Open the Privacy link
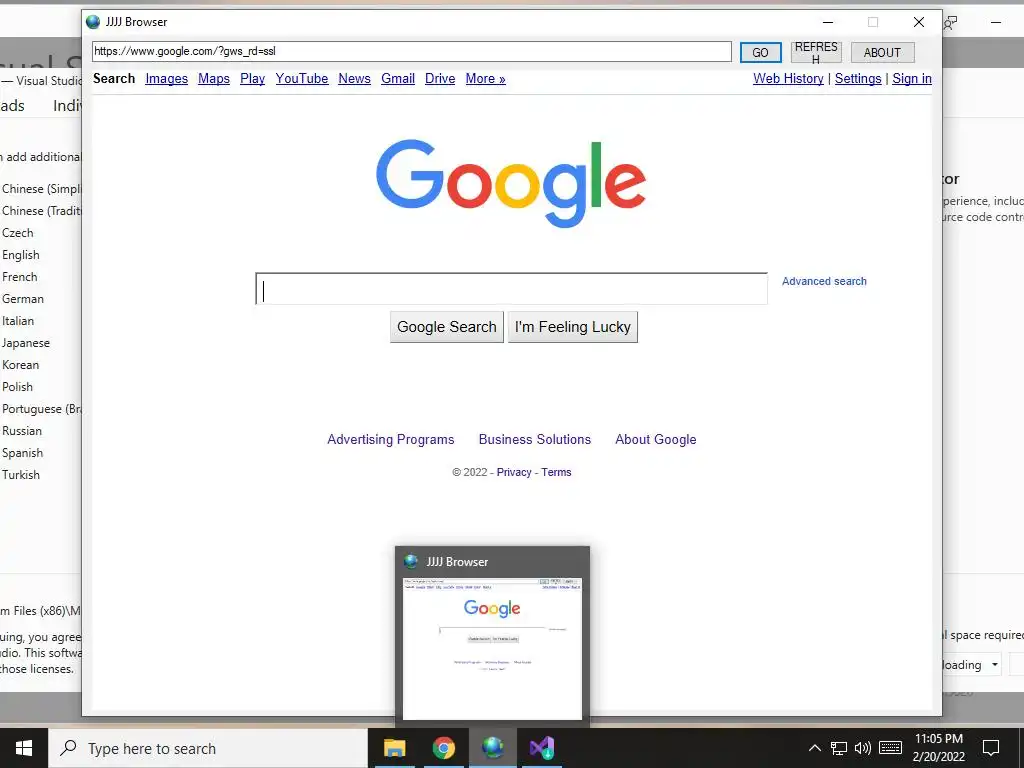 [514, 472]
